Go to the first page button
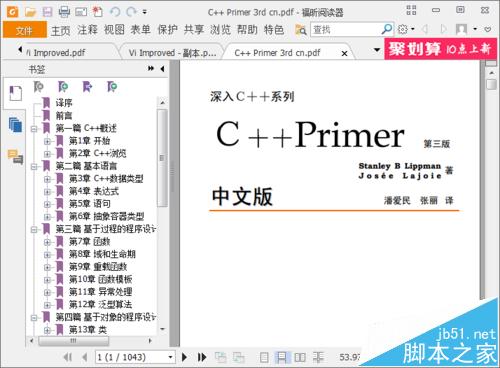Screen dimensions: 500x368 (68, 357)
